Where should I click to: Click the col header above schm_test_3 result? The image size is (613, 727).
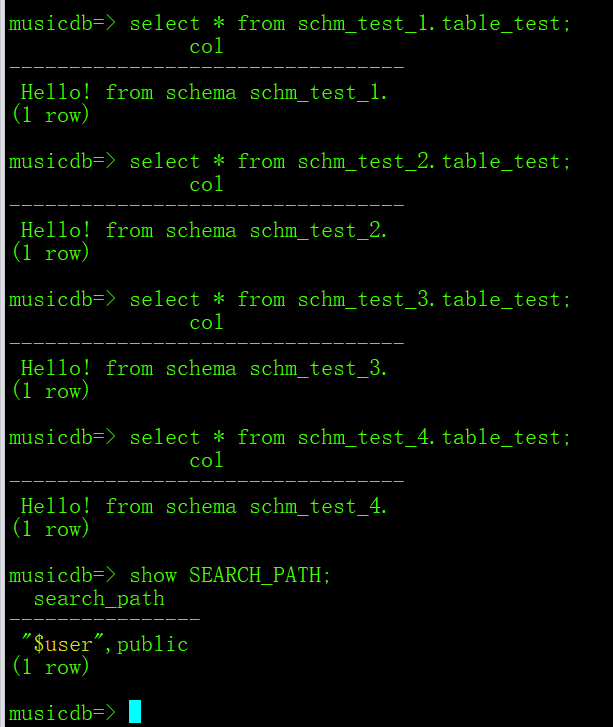(206, 323)
